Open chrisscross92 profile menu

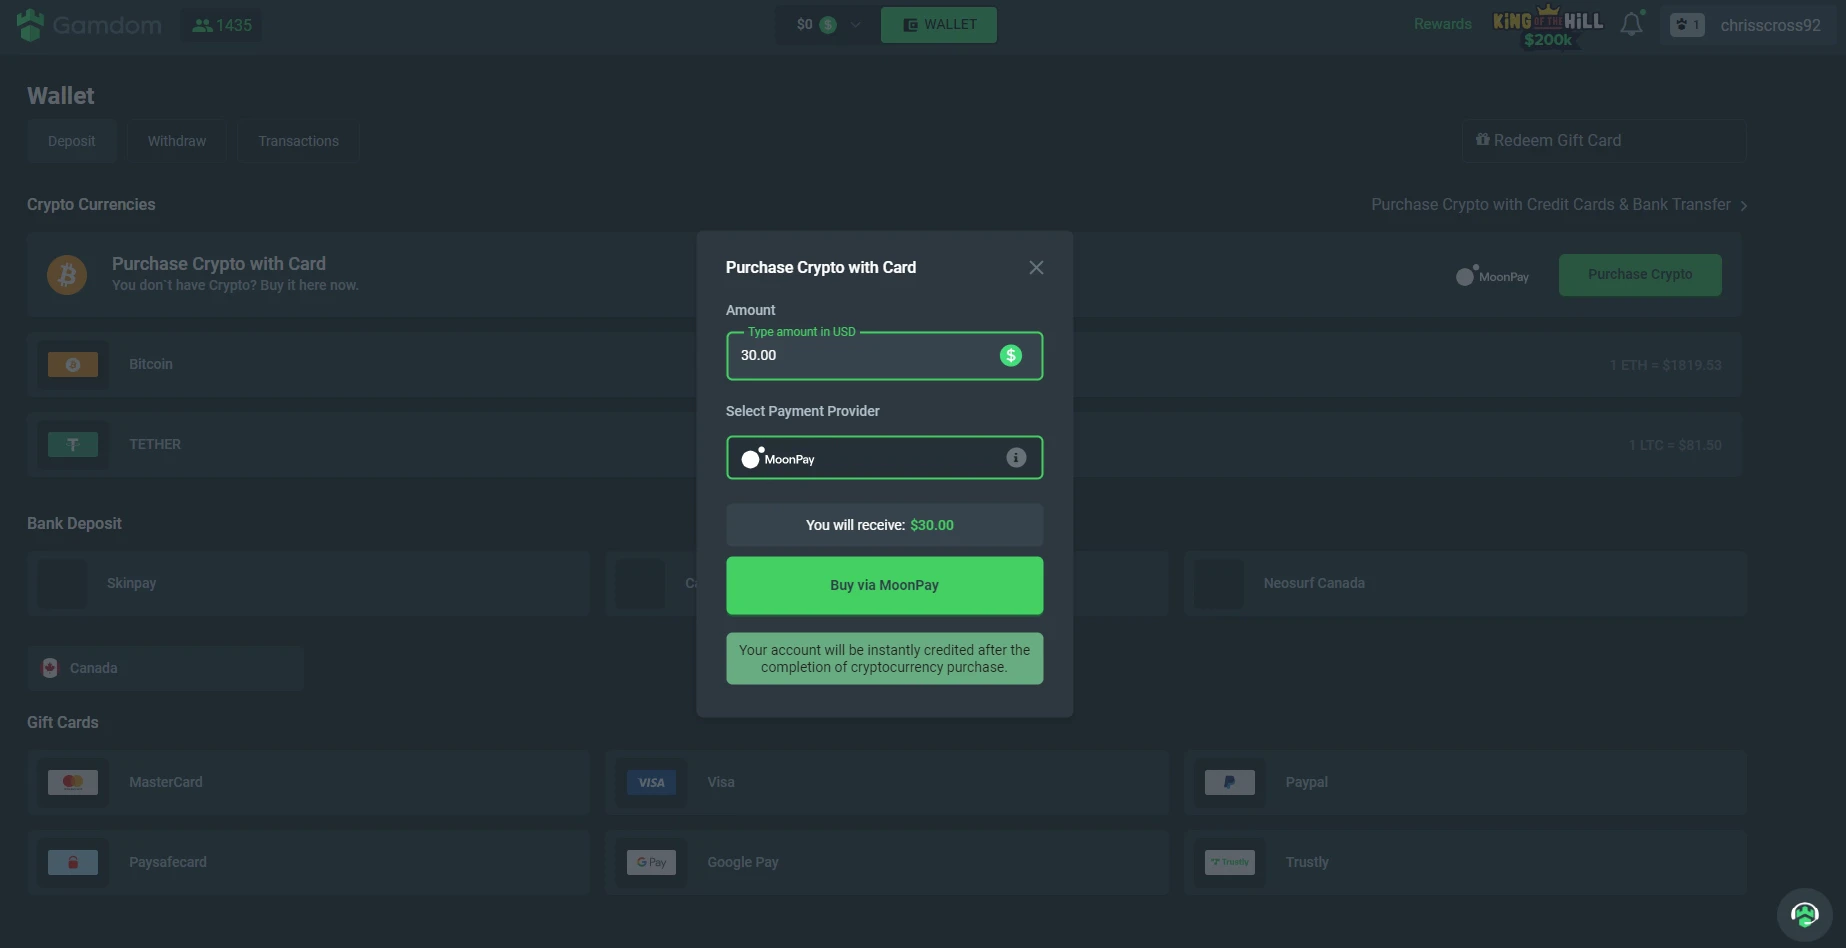click(1770, 25)
